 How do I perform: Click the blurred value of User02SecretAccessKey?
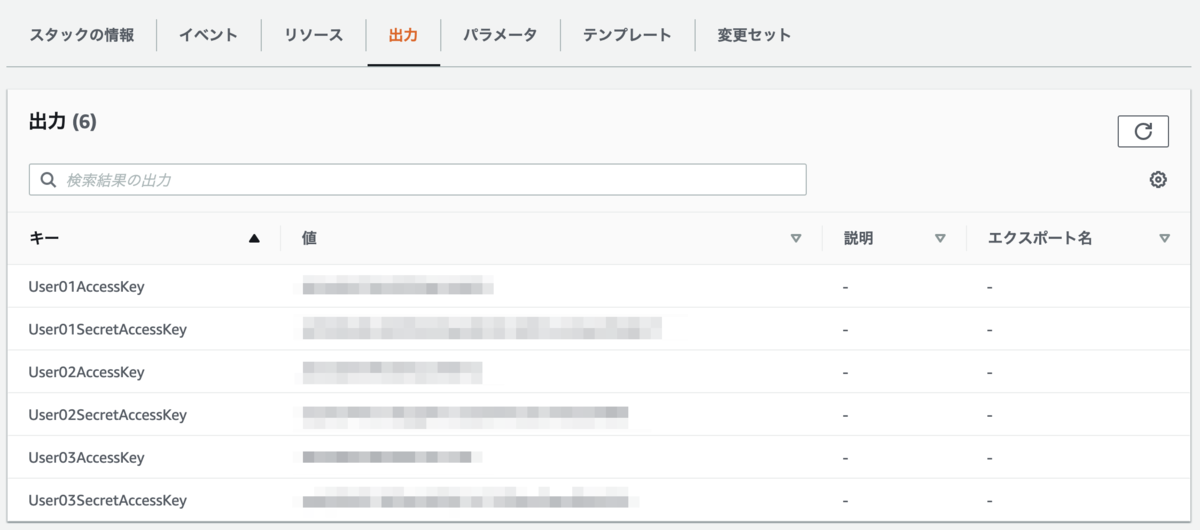coord(466,415)
